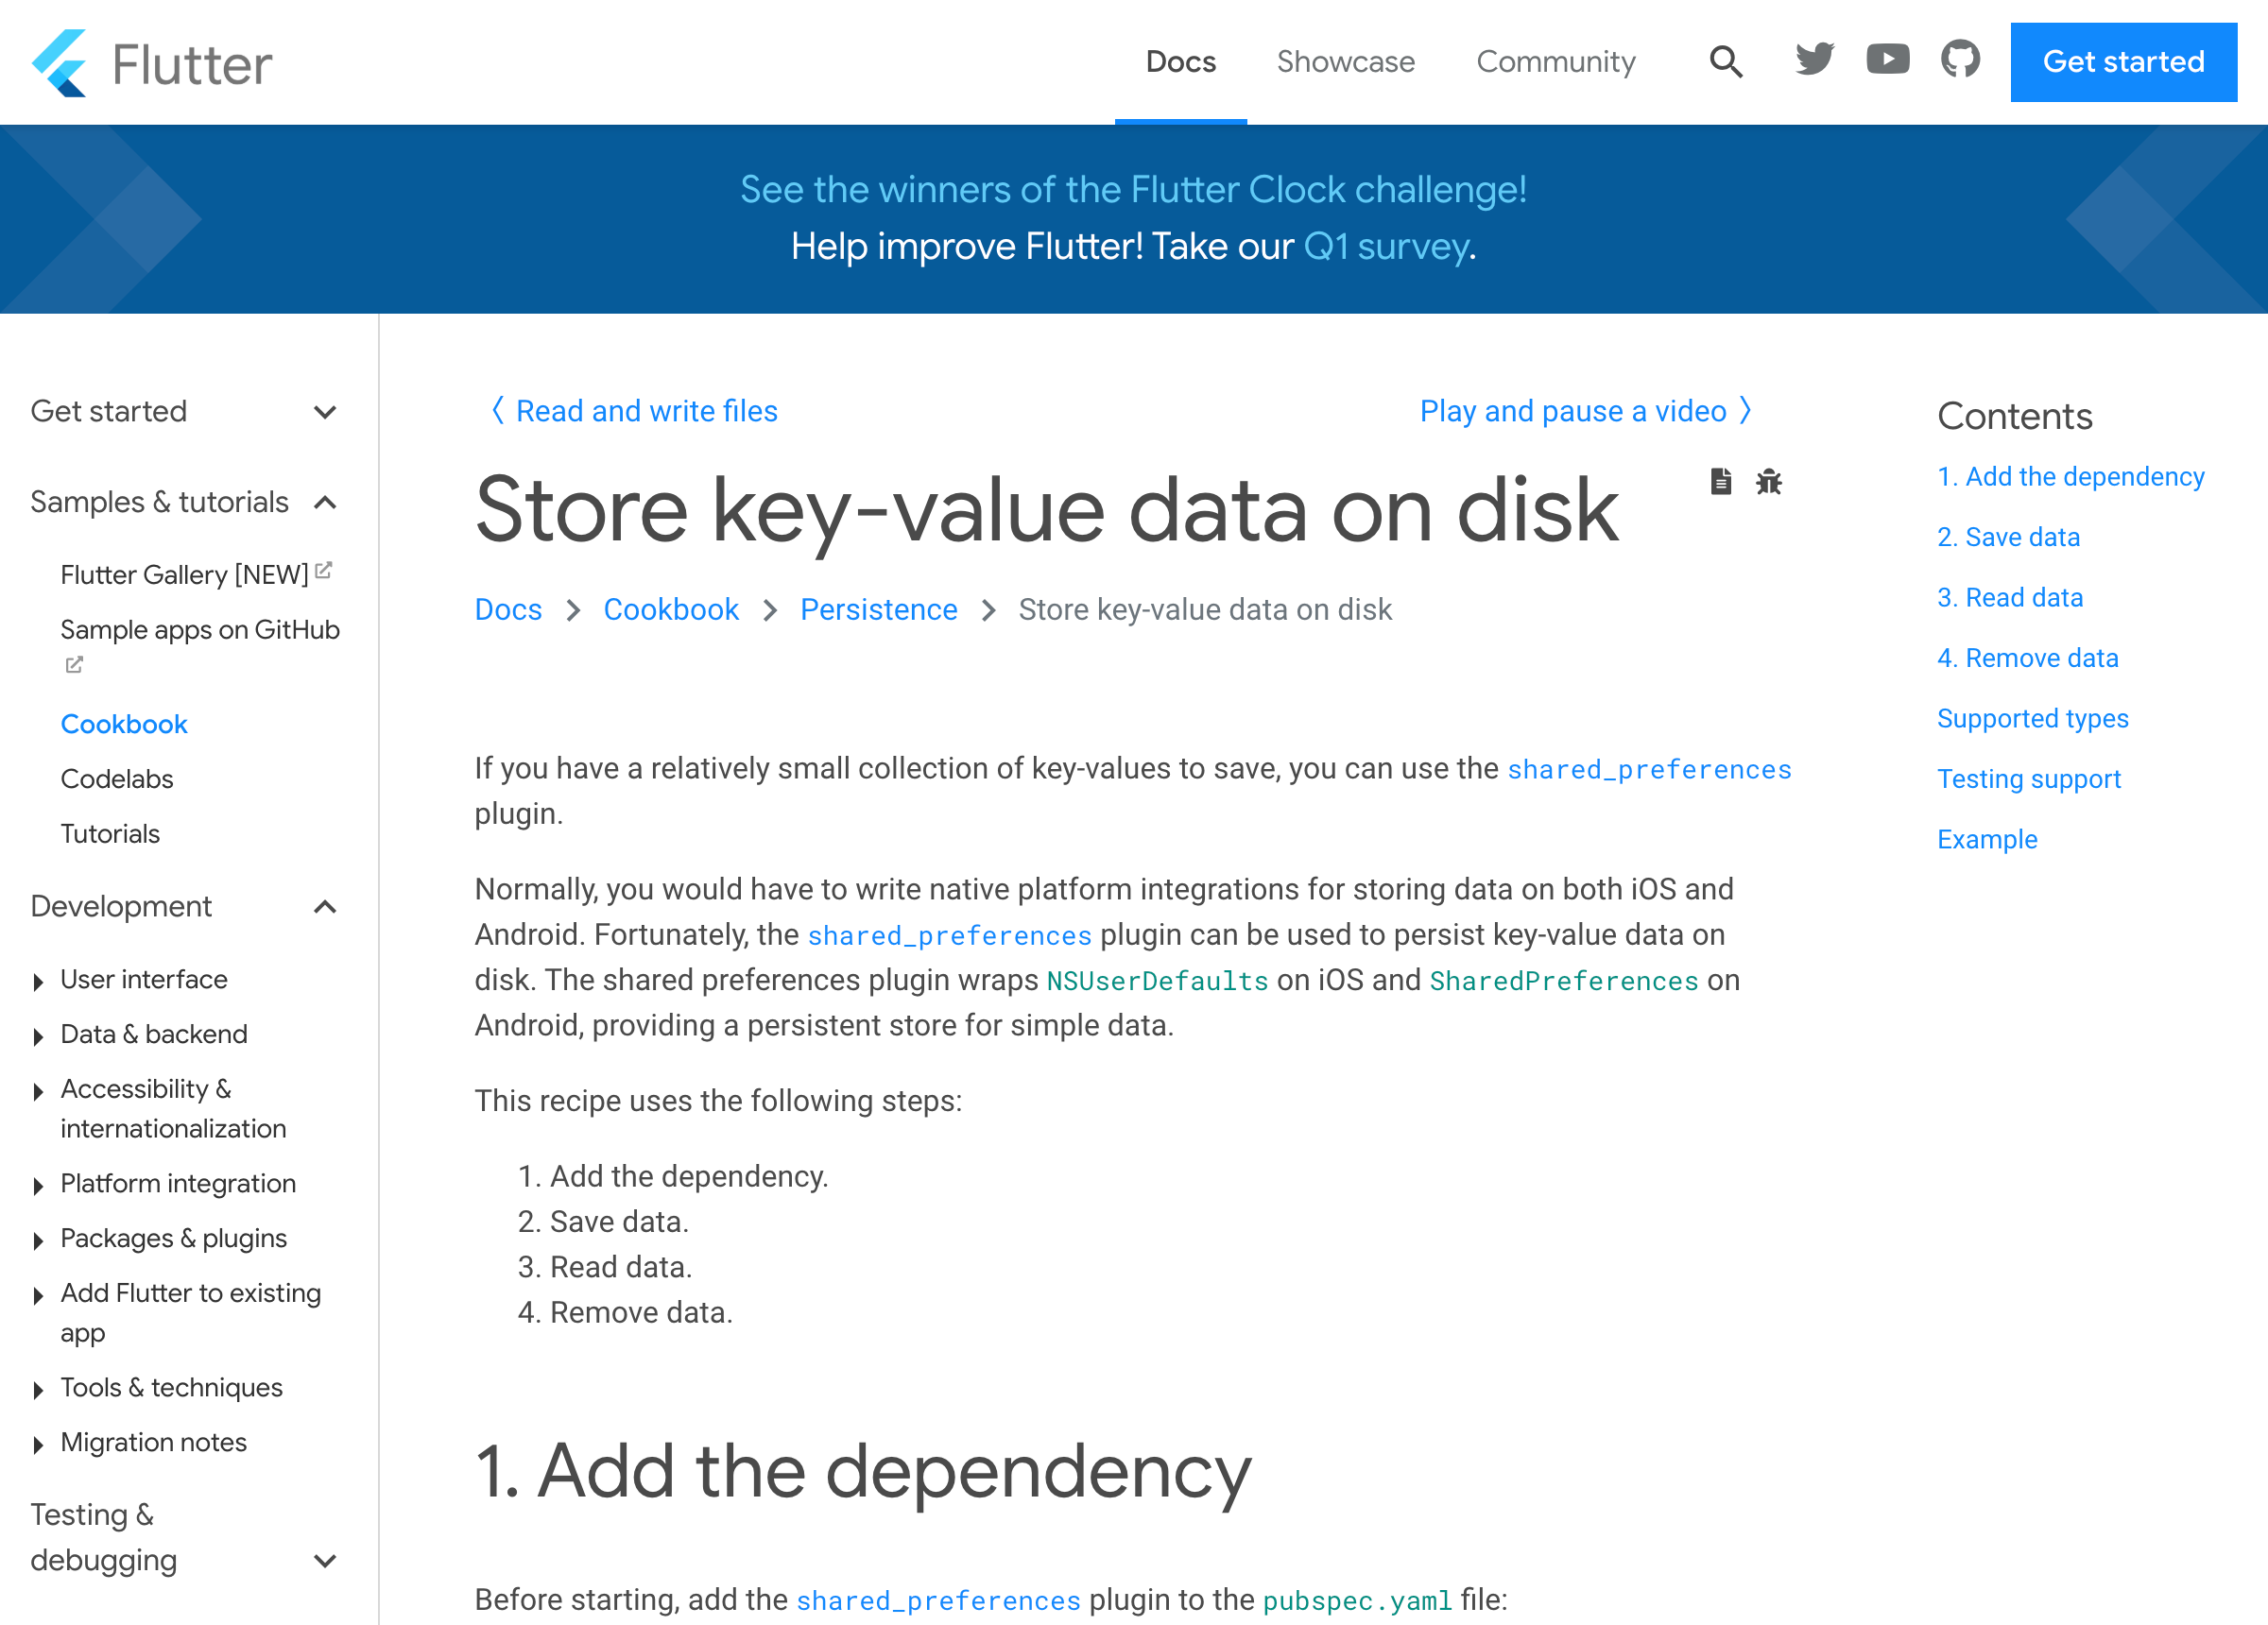Screen dimensions: 2268x1625
Task: Open the Community nav tab
Action: pyautogui.click(x=1555, y=62)
